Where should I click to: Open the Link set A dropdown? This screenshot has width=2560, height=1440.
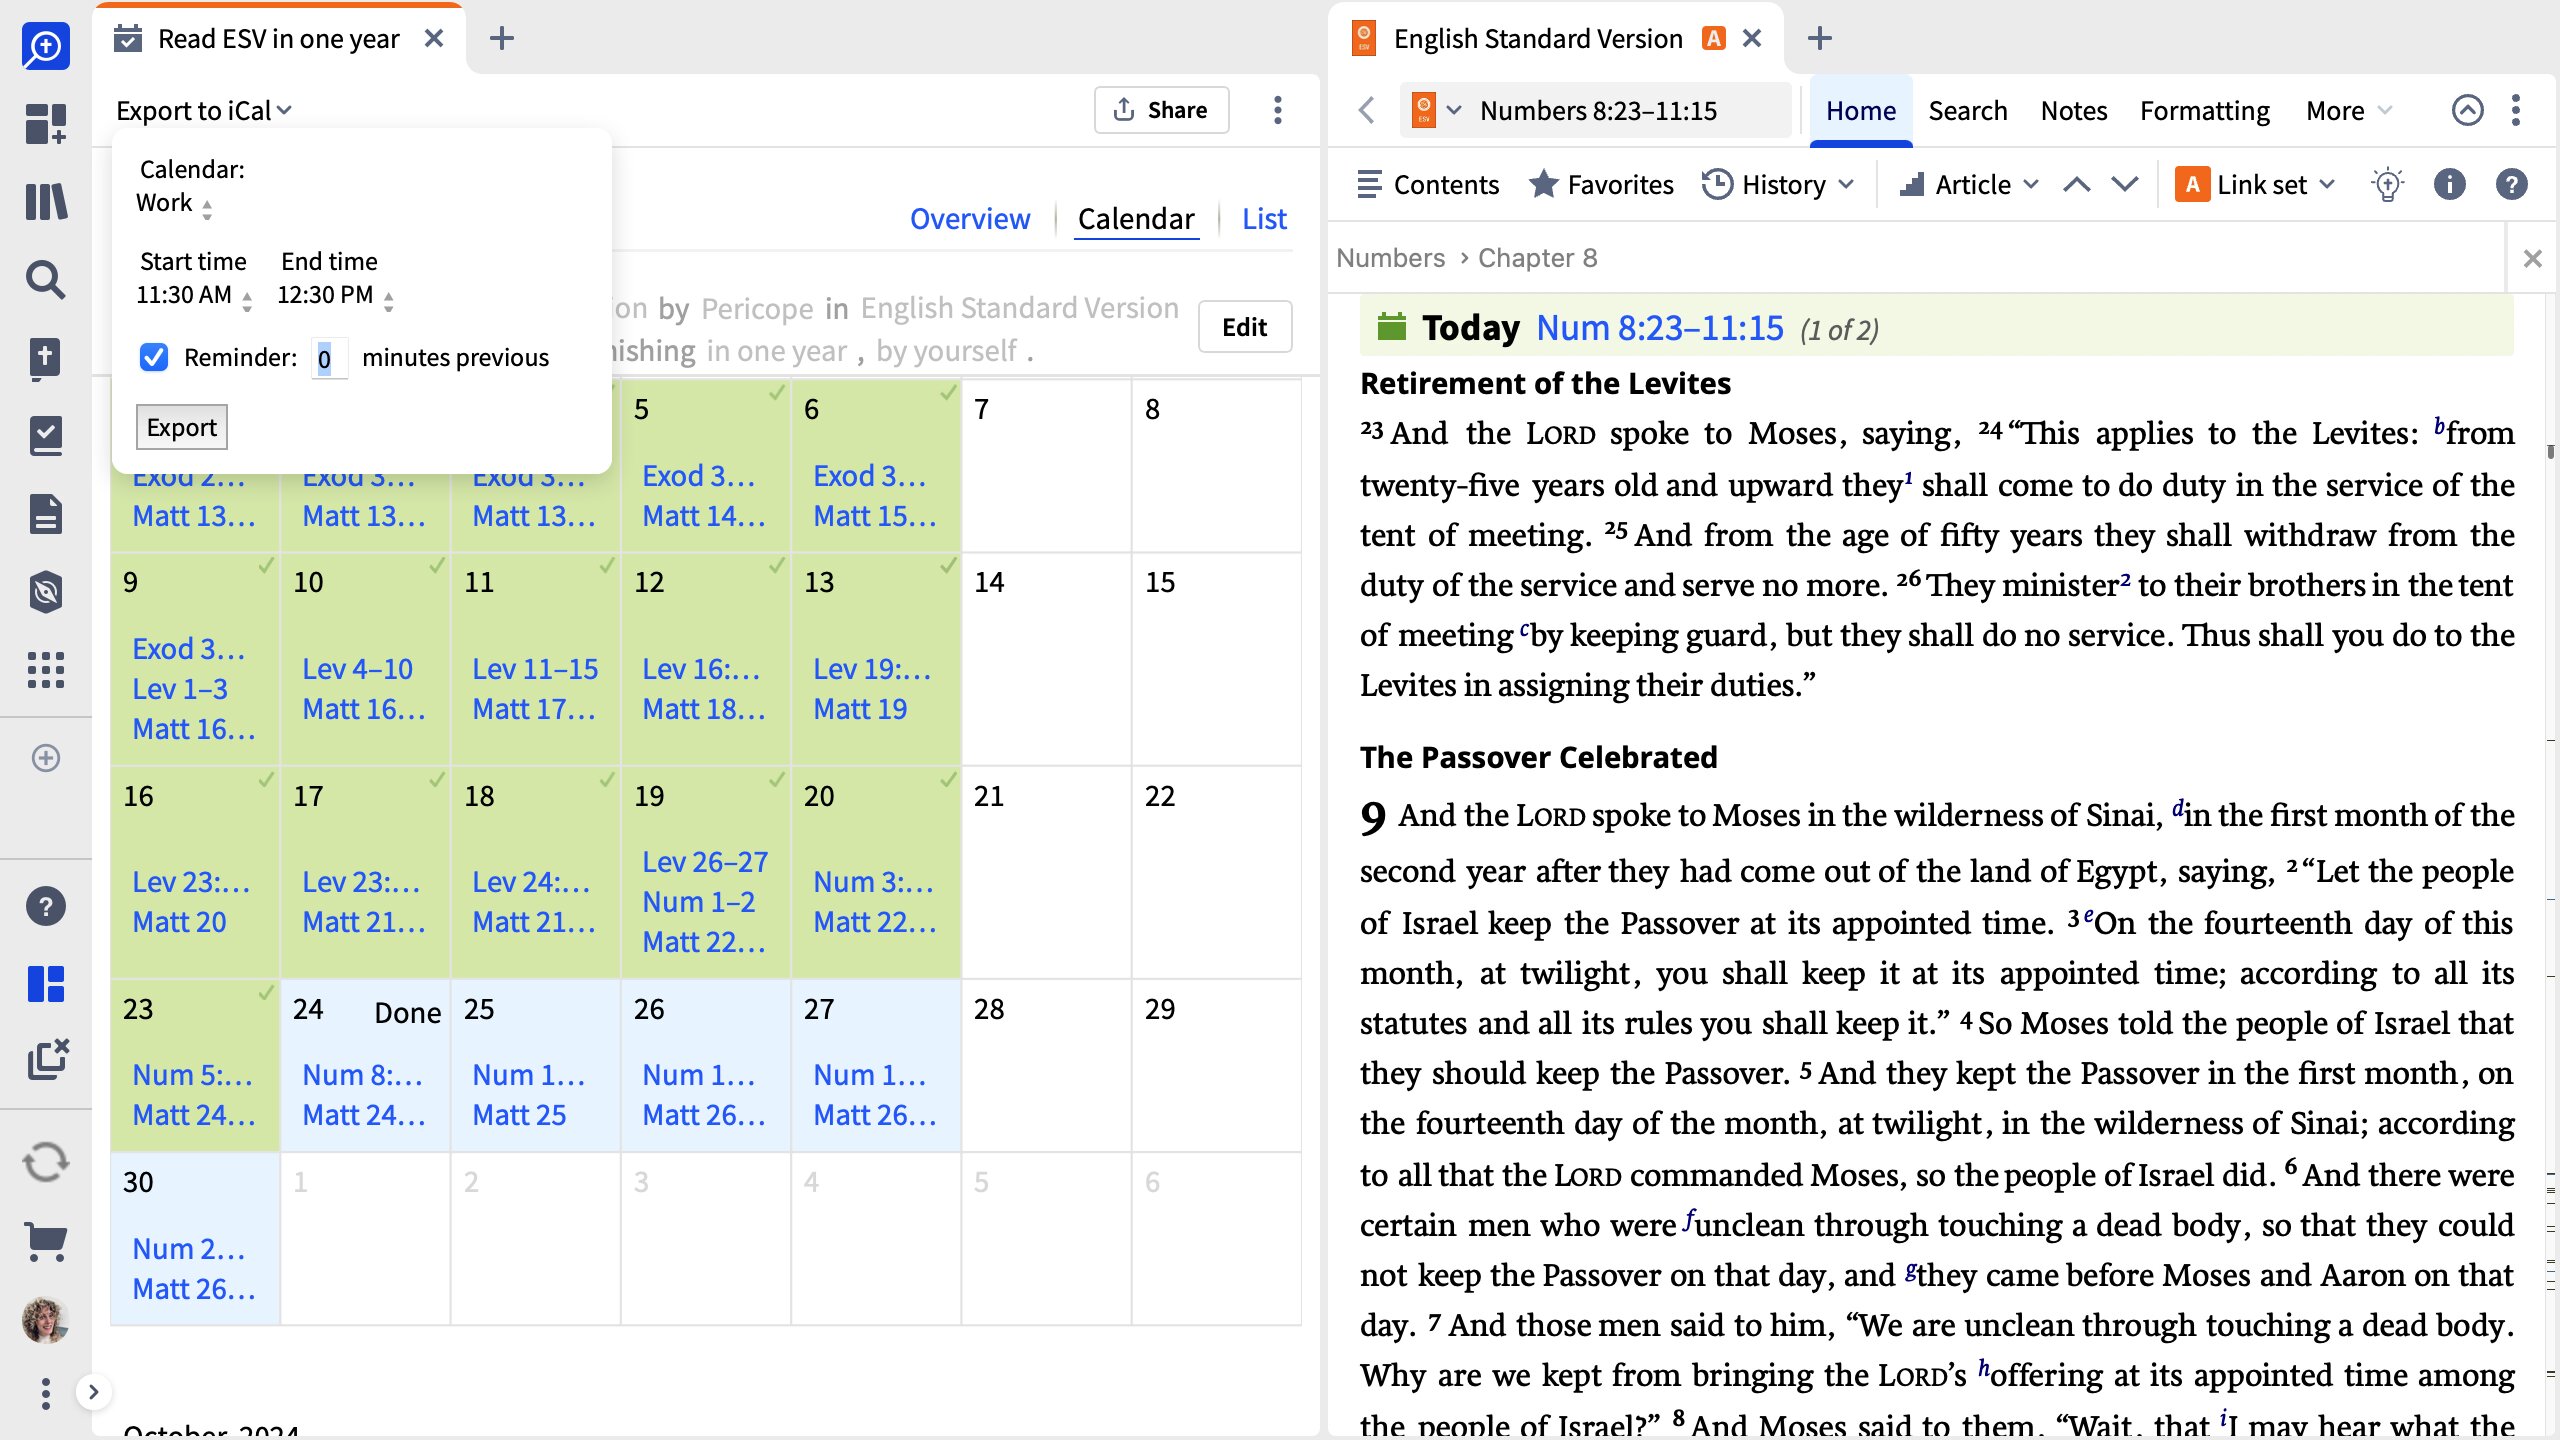[2255, 185]
